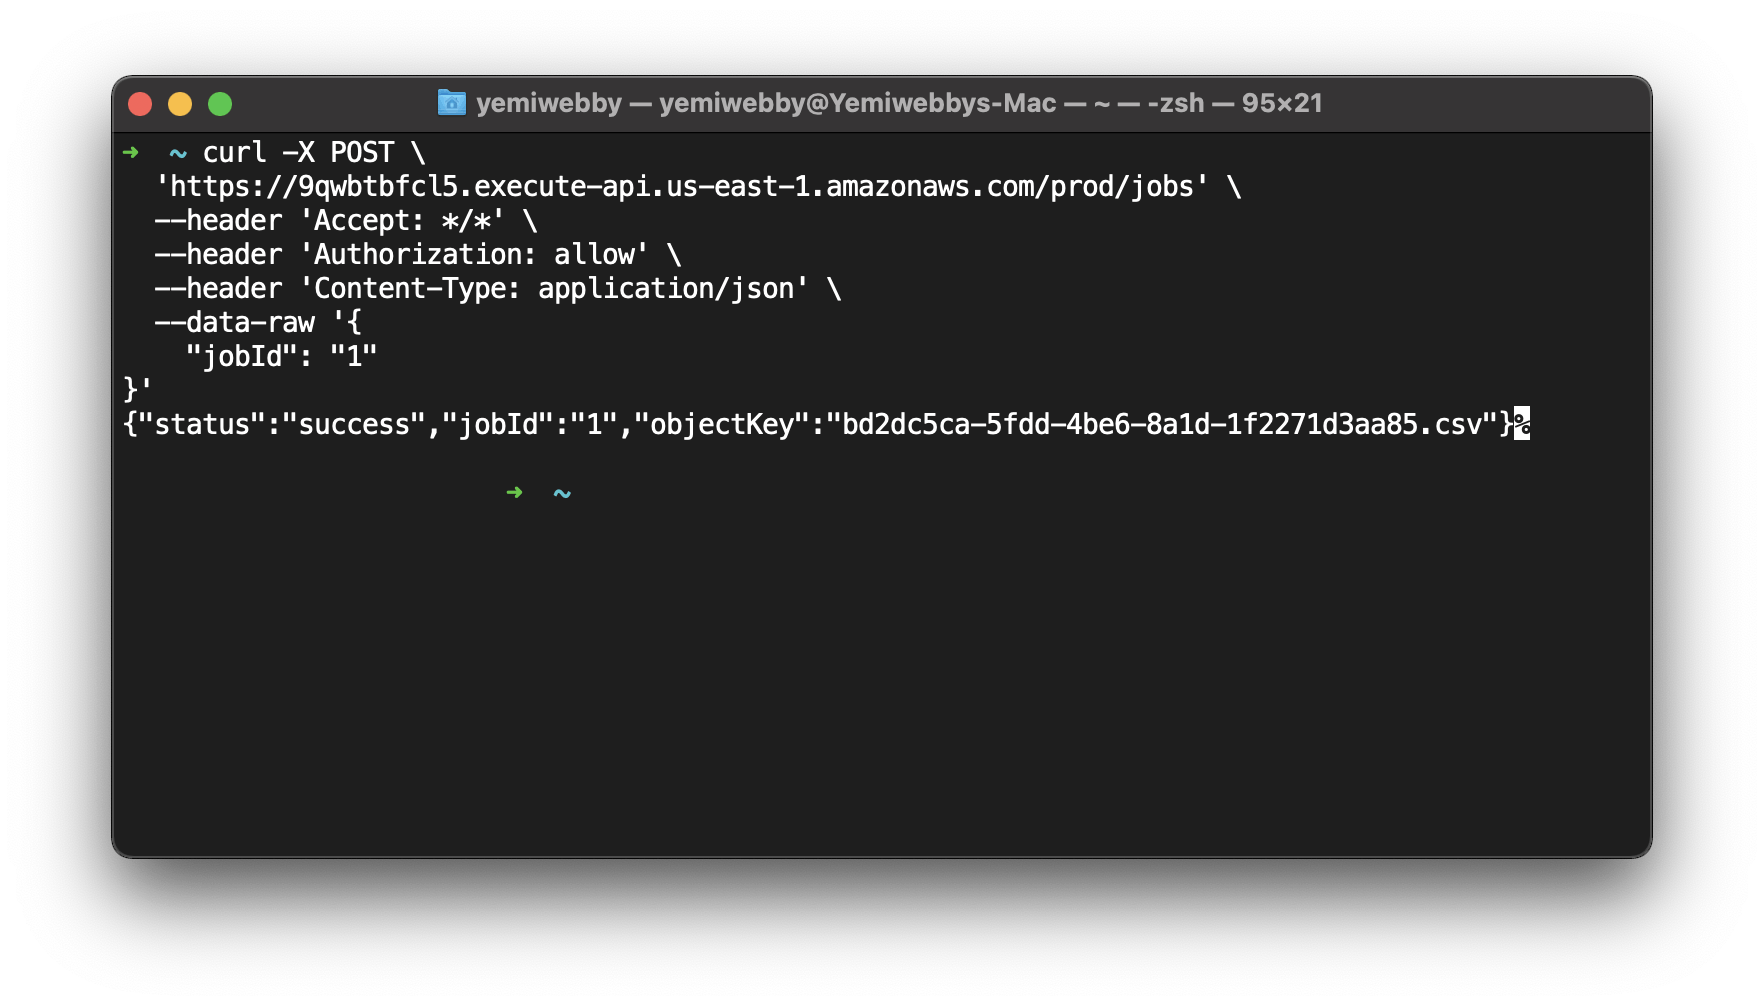The image size is (1764, 1006).
Task: Click the cyan tilde on the lower prompt line
Action: coord(561,492)
